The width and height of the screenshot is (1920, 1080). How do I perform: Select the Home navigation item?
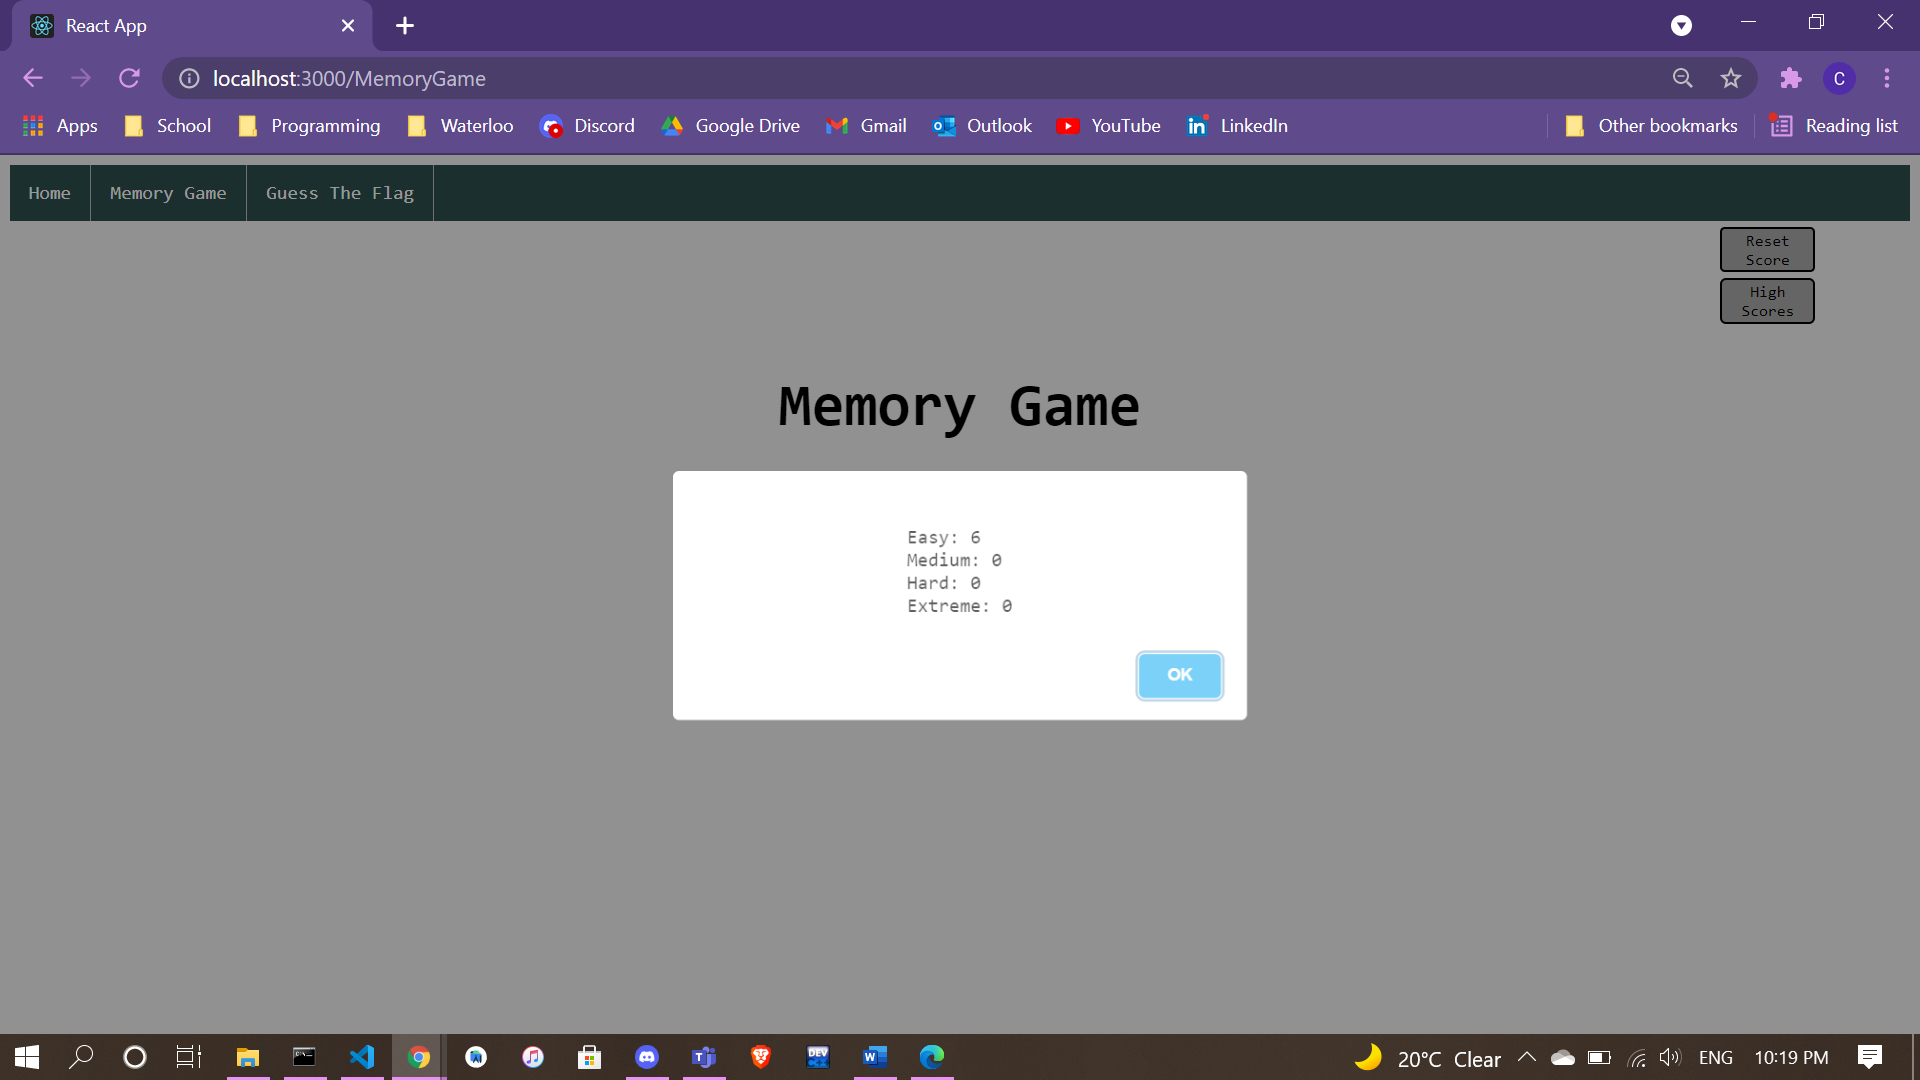tap(49, 193)
